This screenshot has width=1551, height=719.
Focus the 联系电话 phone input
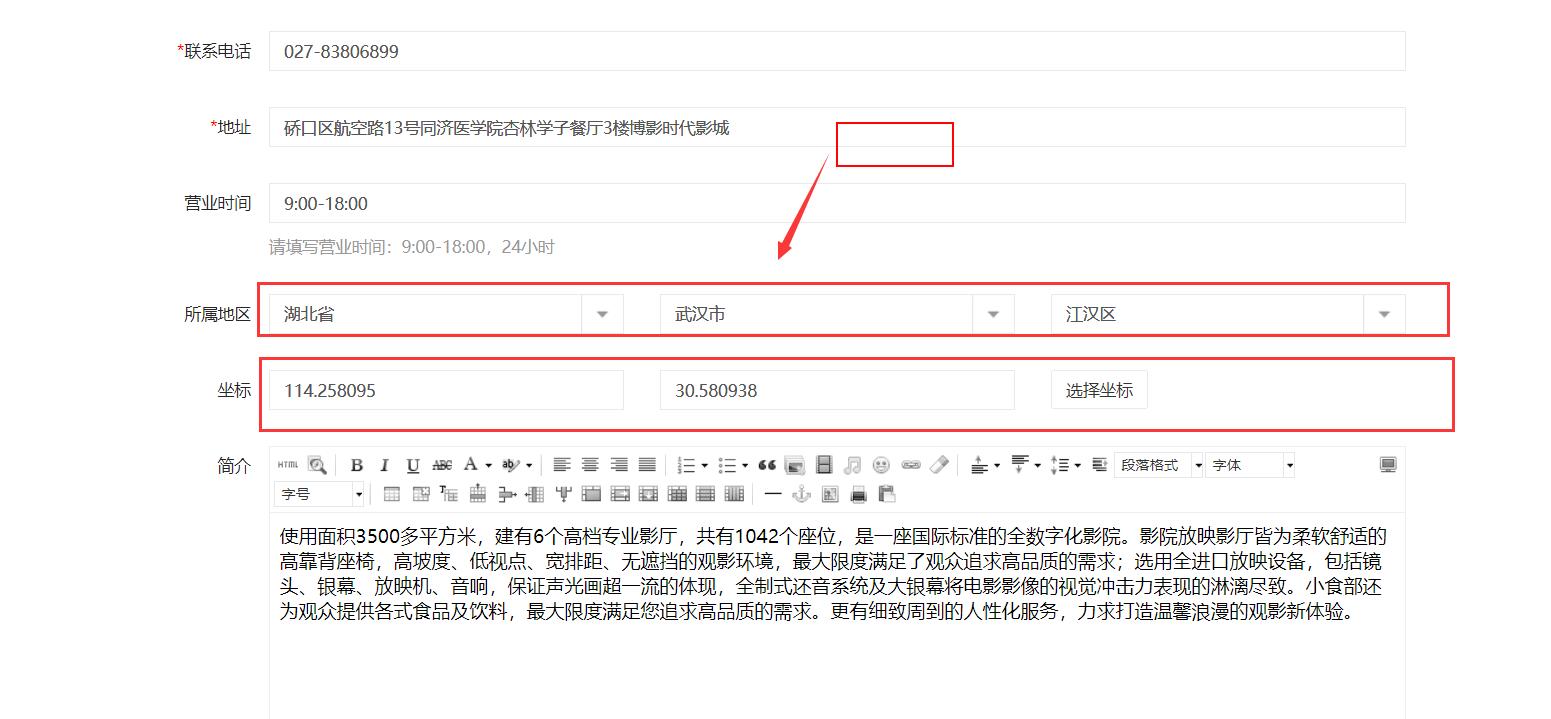pos(837,51)
